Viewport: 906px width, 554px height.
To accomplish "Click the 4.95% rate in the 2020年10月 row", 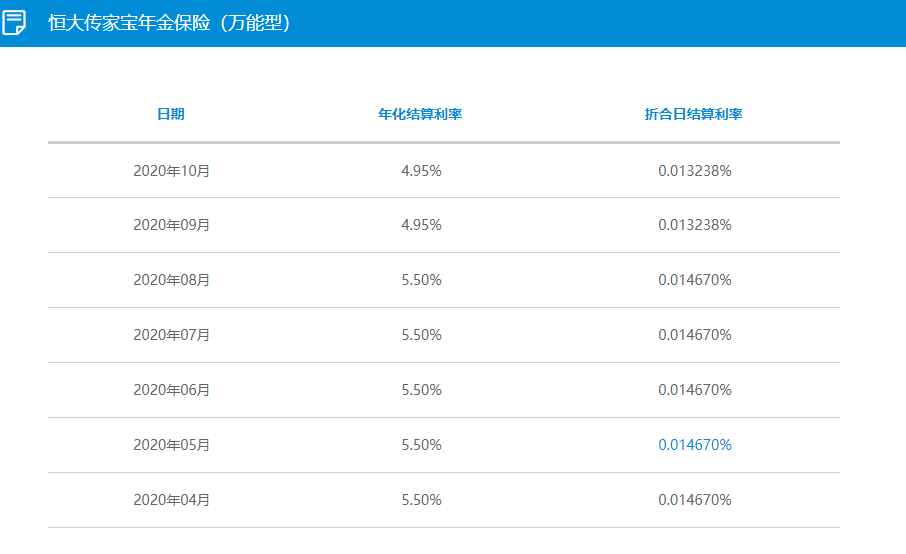I will pyautogui.click(x=421, y=171).
